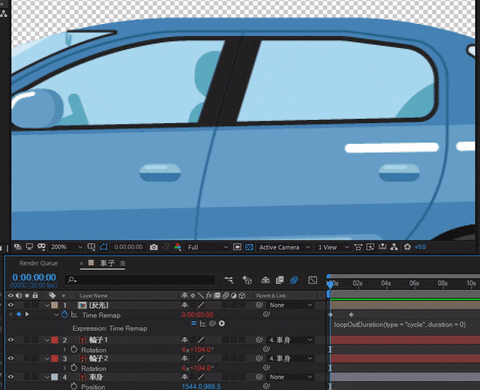Viewport: 480px width, 390px height.
Task: Take a snapshot with the camera icon
Action: [154, 247]
